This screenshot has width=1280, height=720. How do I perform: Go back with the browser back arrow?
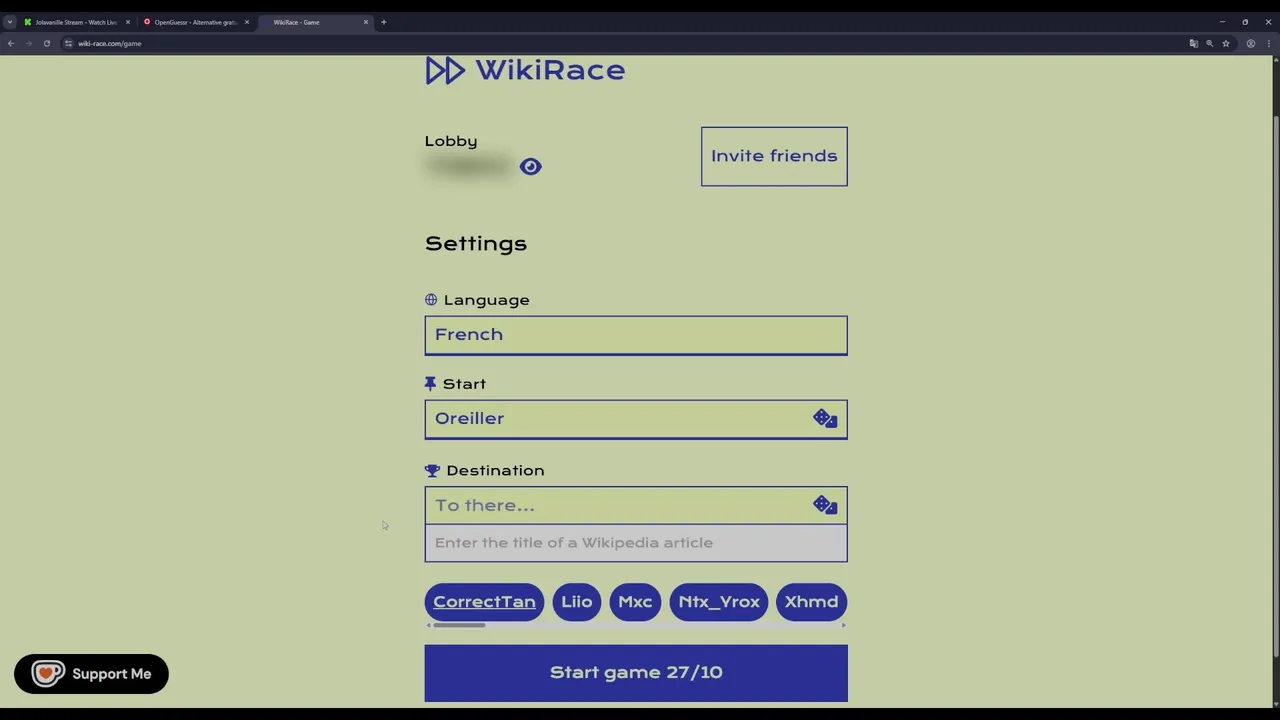(x=11, y=44)
